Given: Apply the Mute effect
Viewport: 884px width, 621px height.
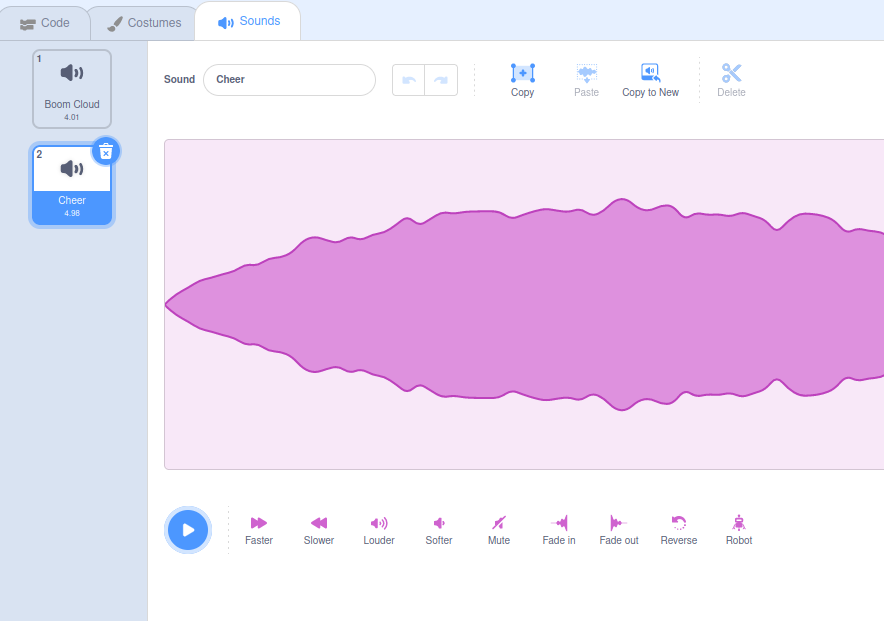Looking at the screenshot, I should coord(498,528).
